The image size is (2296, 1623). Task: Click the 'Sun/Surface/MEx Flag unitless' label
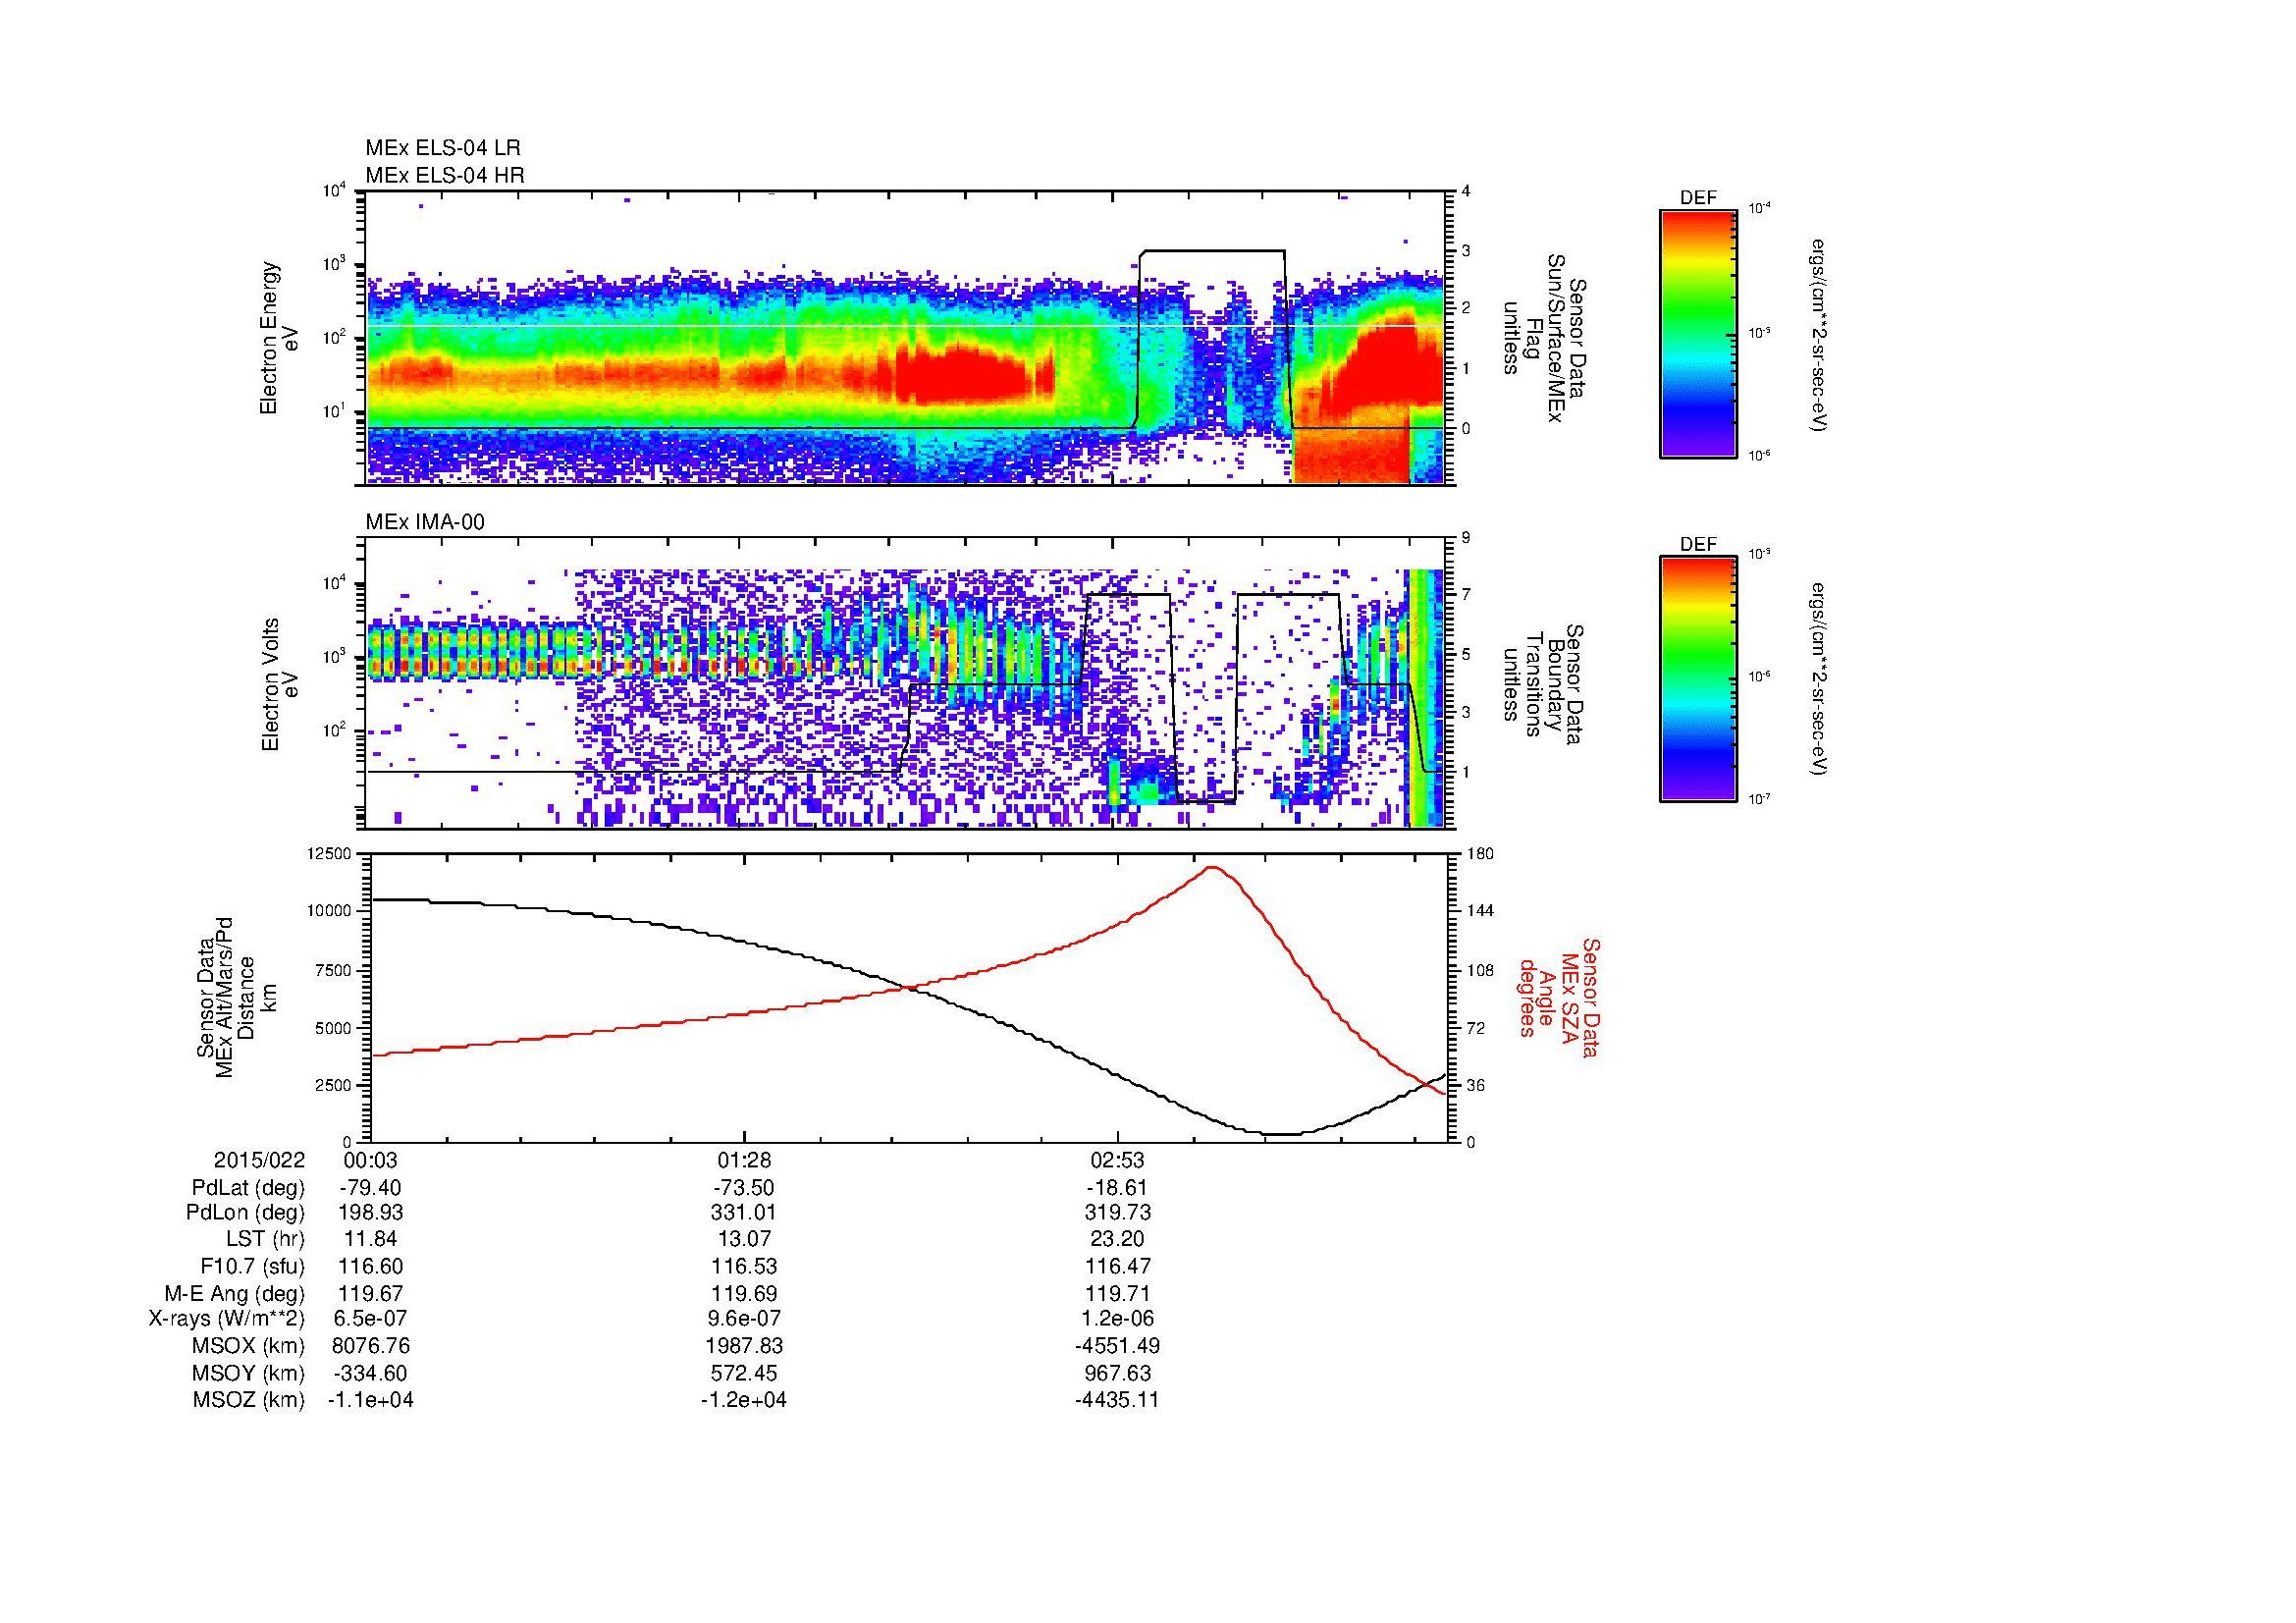[1545, 338]
